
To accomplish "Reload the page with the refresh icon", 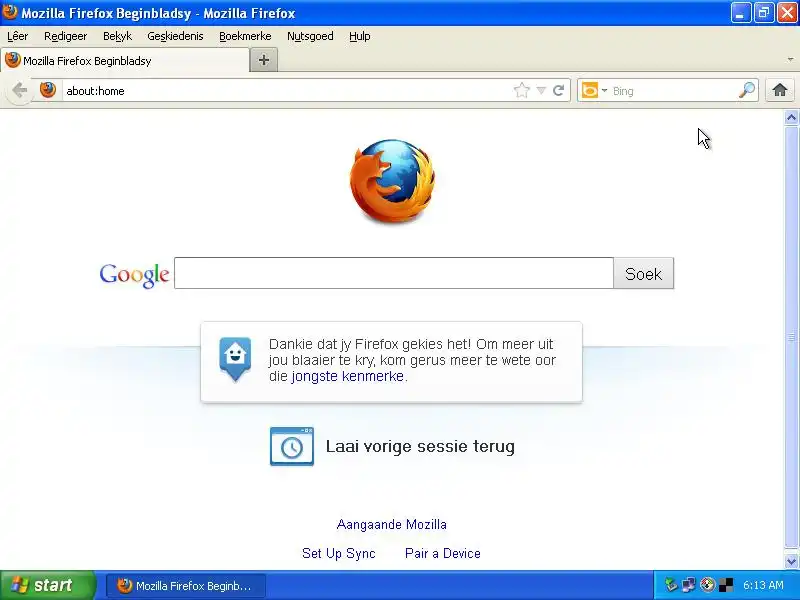I will [x=559, y=90].
